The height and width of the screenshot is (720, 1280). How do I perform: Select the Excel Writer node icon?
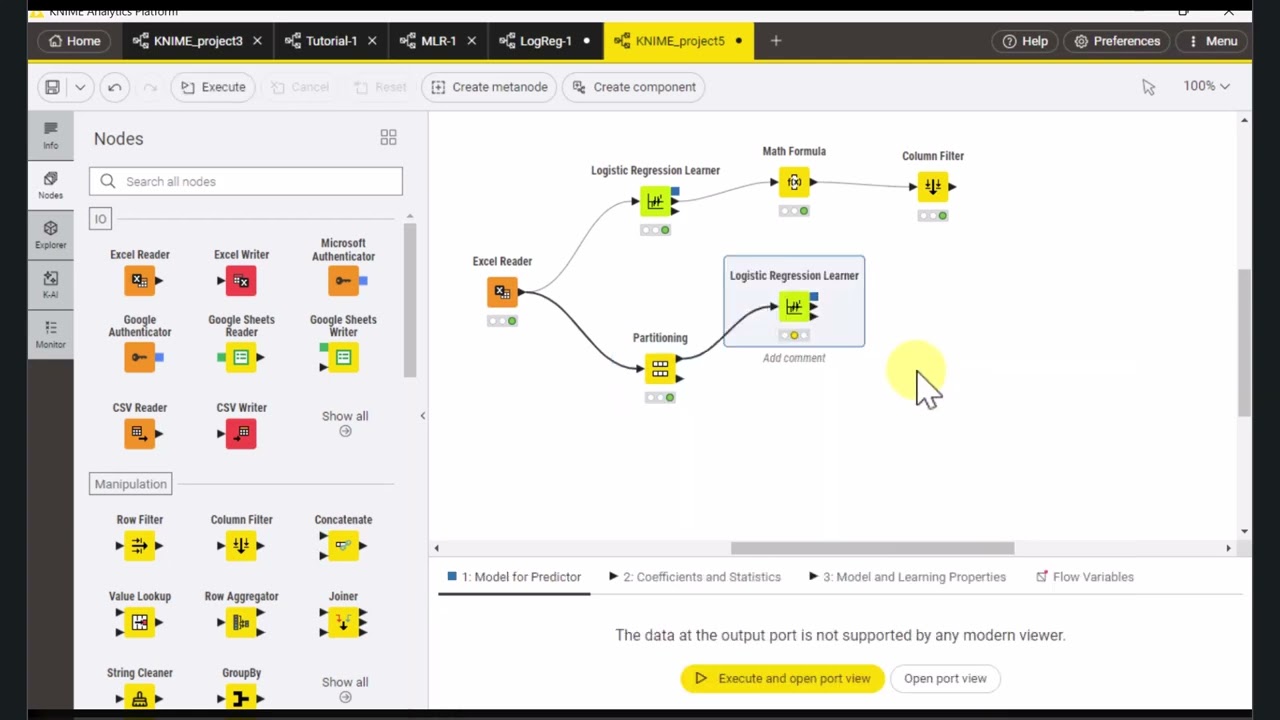pos(241,281)
